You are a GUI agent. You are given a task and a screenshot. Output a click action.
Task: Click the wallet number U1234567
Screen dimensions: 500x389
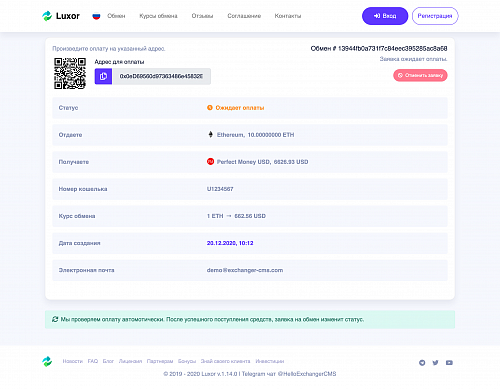(x=220, y=189)
